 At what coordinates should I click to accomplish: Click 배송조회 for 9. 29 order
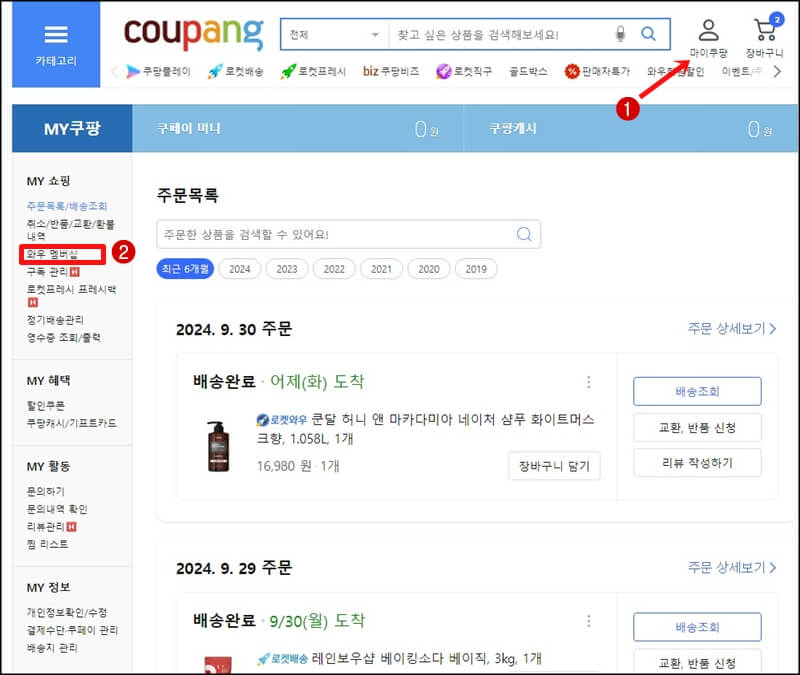point(697,627)
